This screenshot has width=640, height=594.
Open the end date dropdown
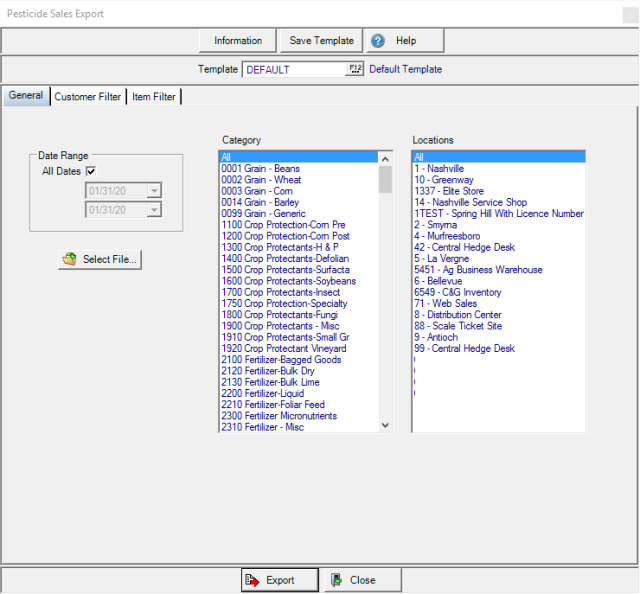pyautogui.click(x=153, y=210)
